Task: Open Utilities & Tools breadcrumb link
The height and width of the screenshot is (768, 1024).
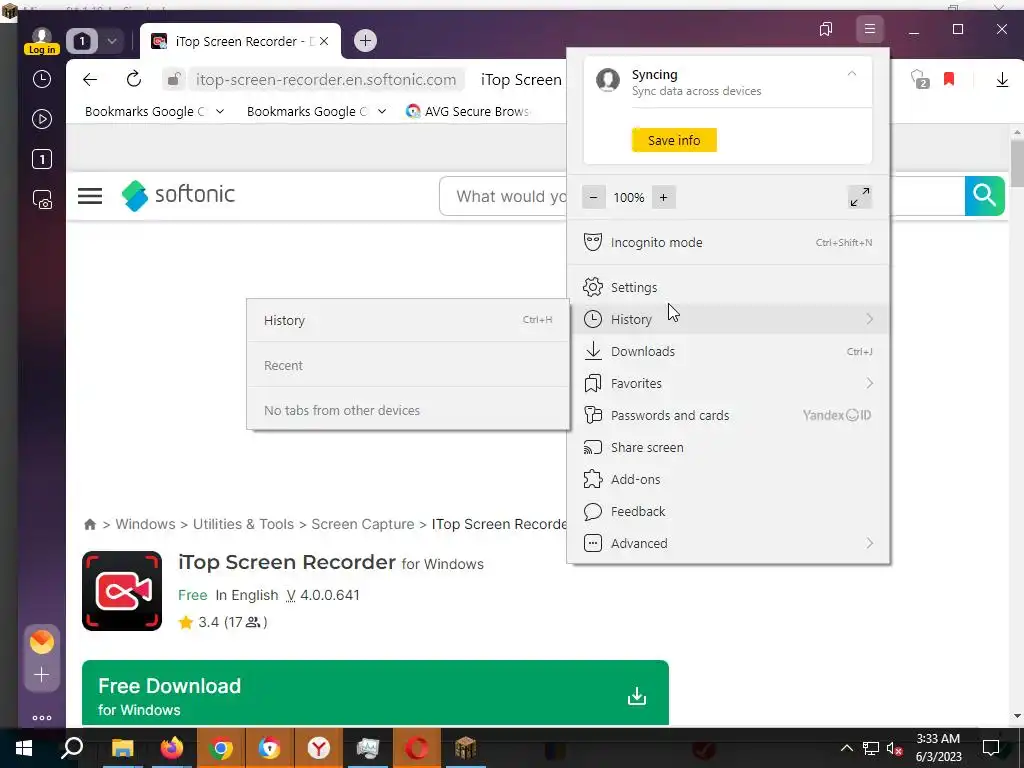Action: coord(243,524)
